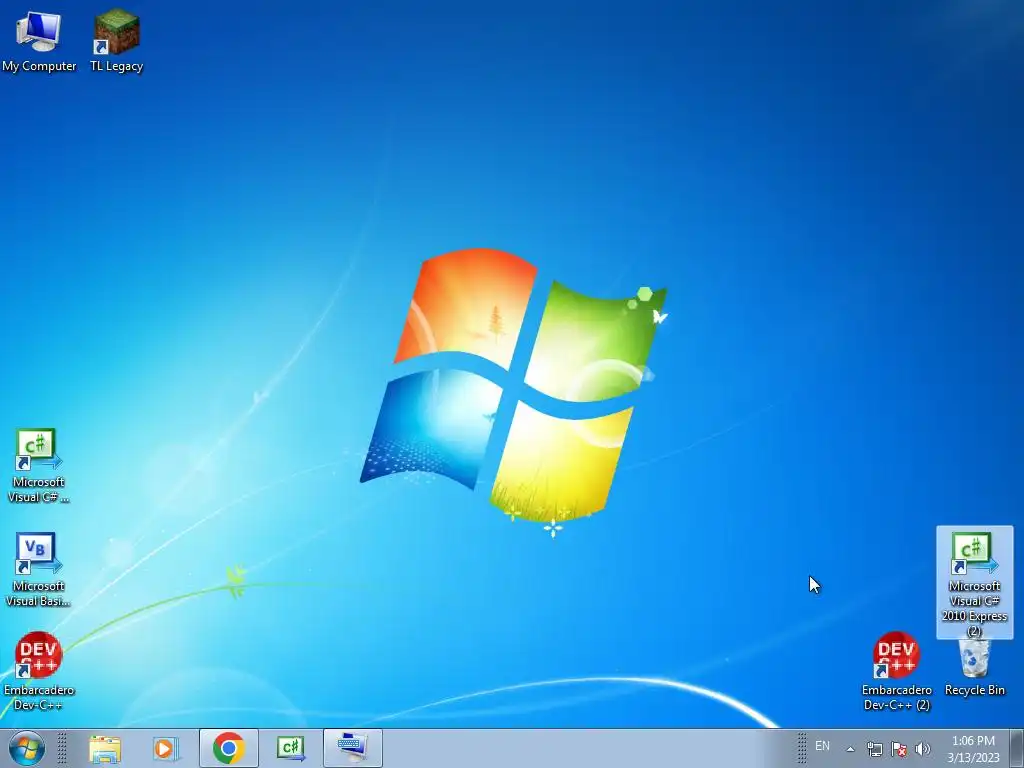Switch to Google Chrome in the taskbar
The height and width of the screenshot is (768, 1024).
[229, 748]
